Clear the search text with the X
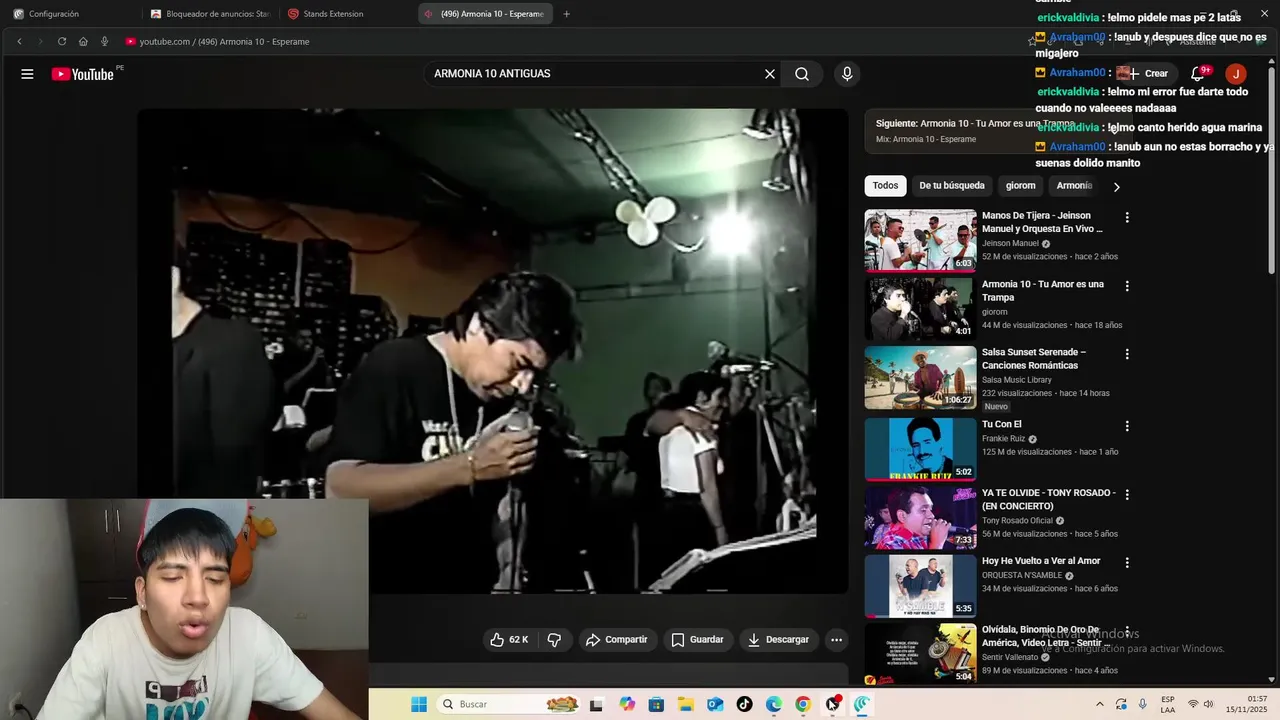 [x=770, y=74]
